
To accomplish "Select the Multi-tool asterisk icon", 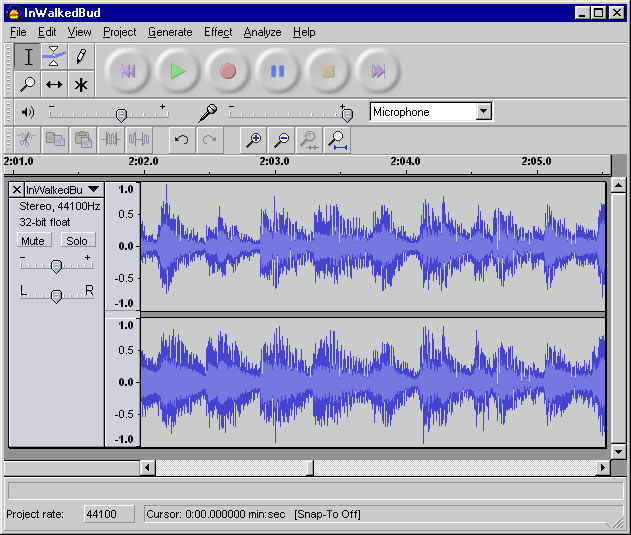I will [81, 84].
